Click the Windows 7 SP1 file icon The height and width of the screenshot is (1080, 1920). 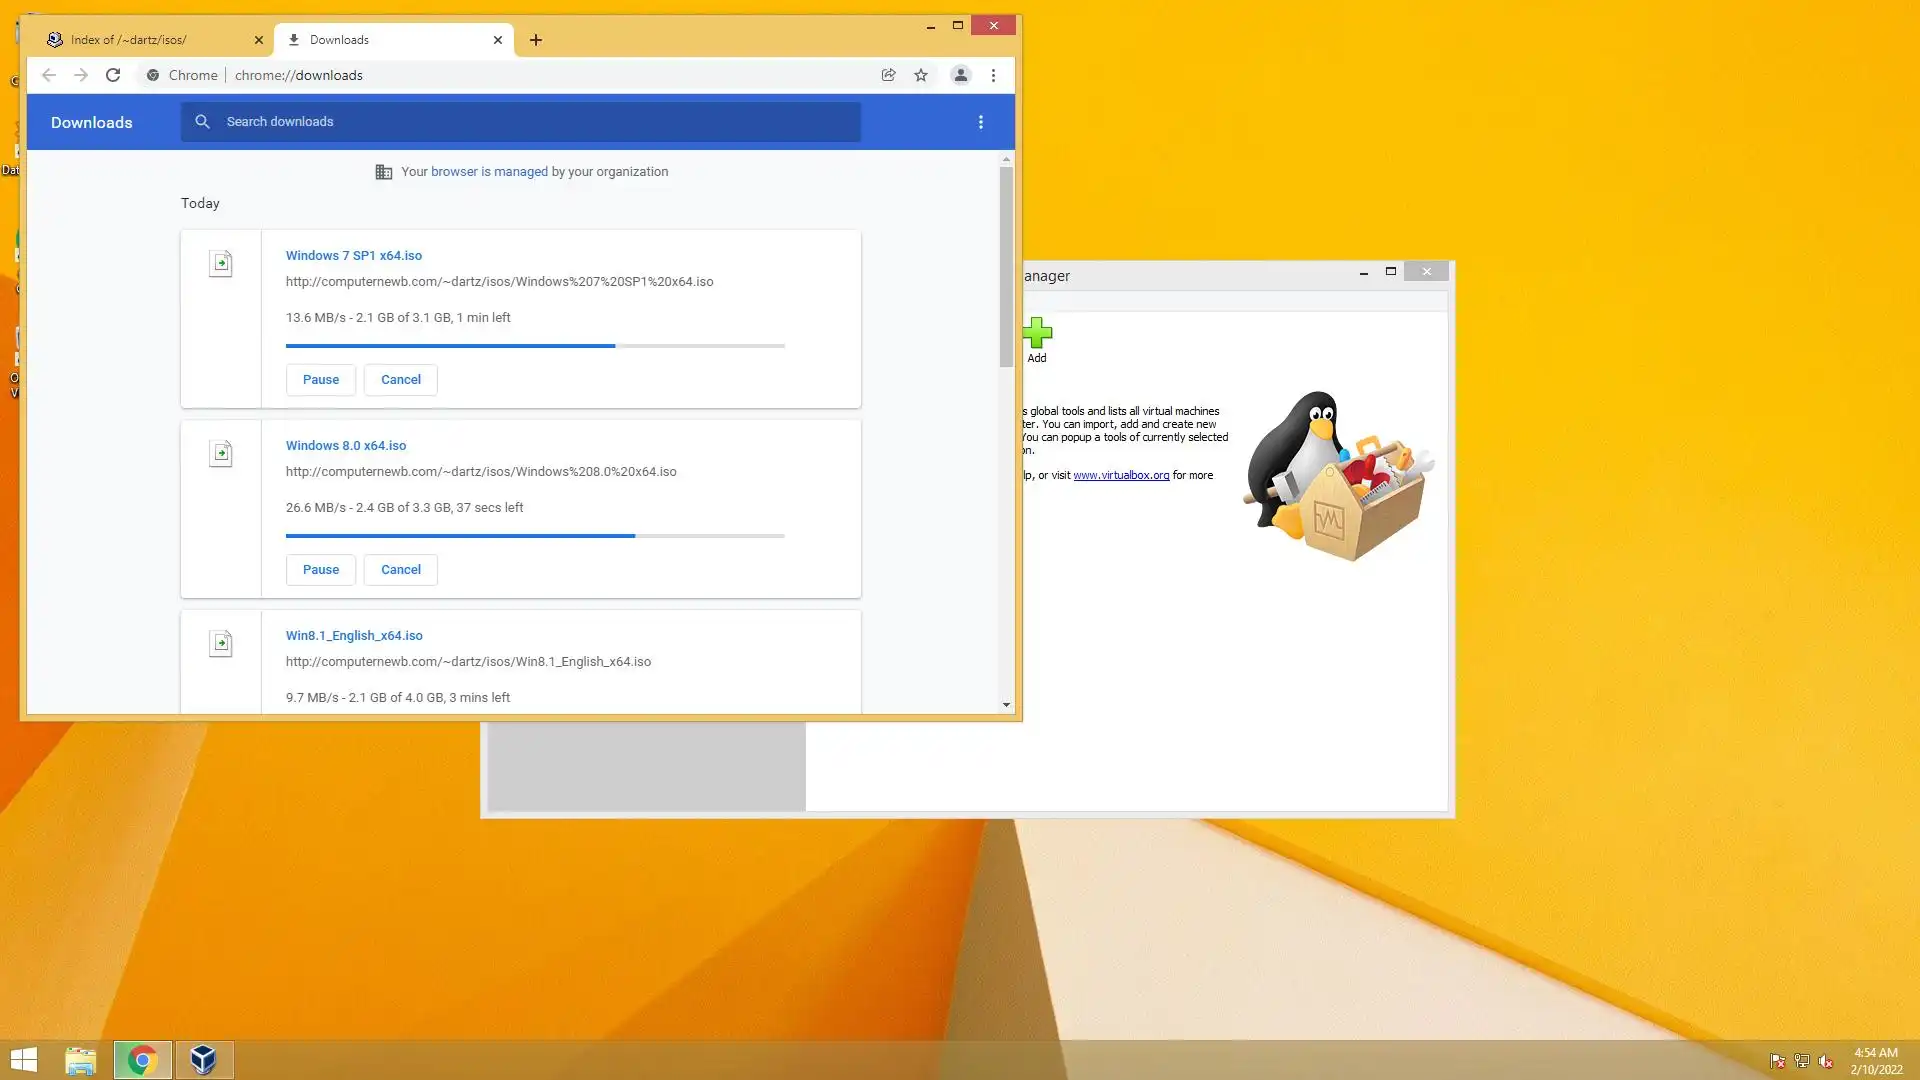coord(221,264)
